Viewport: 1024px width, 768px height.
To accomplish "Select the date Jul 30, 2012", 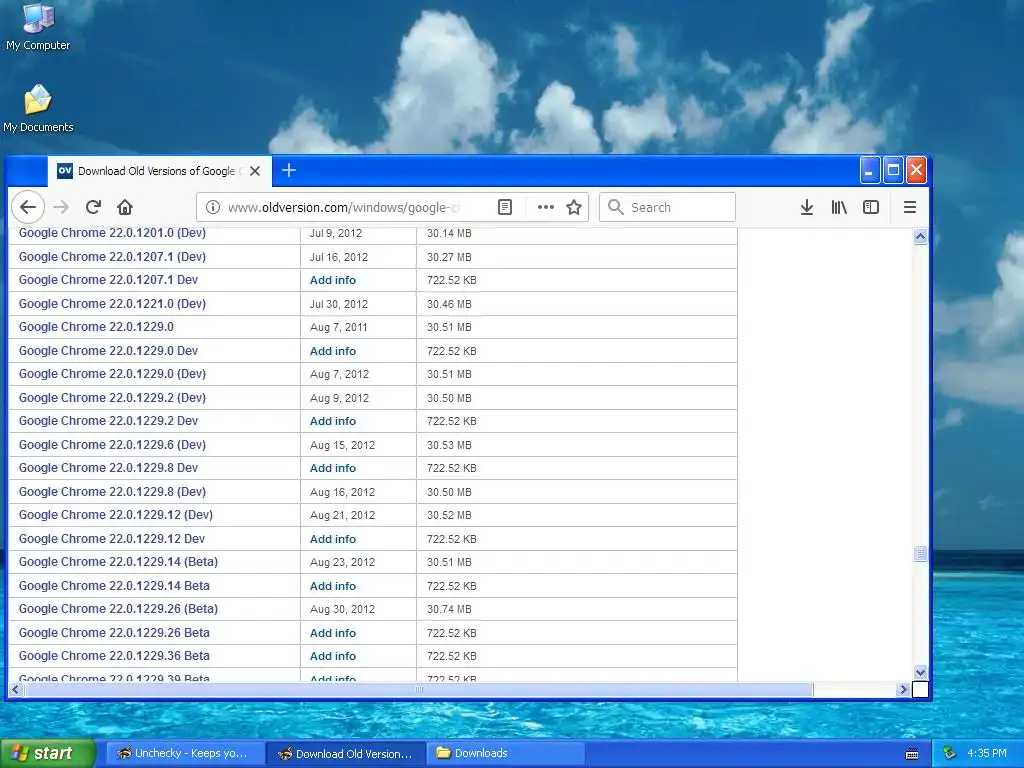I will point(339,304).
